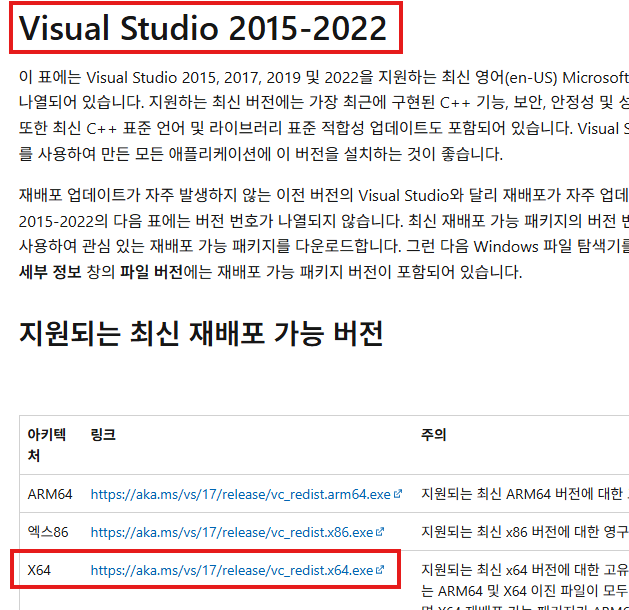This screenshot has width=629, height=610.
Task: Open the vc_redist.x86.exe download link
Action: pyautogui.click(x=232, y=532)
